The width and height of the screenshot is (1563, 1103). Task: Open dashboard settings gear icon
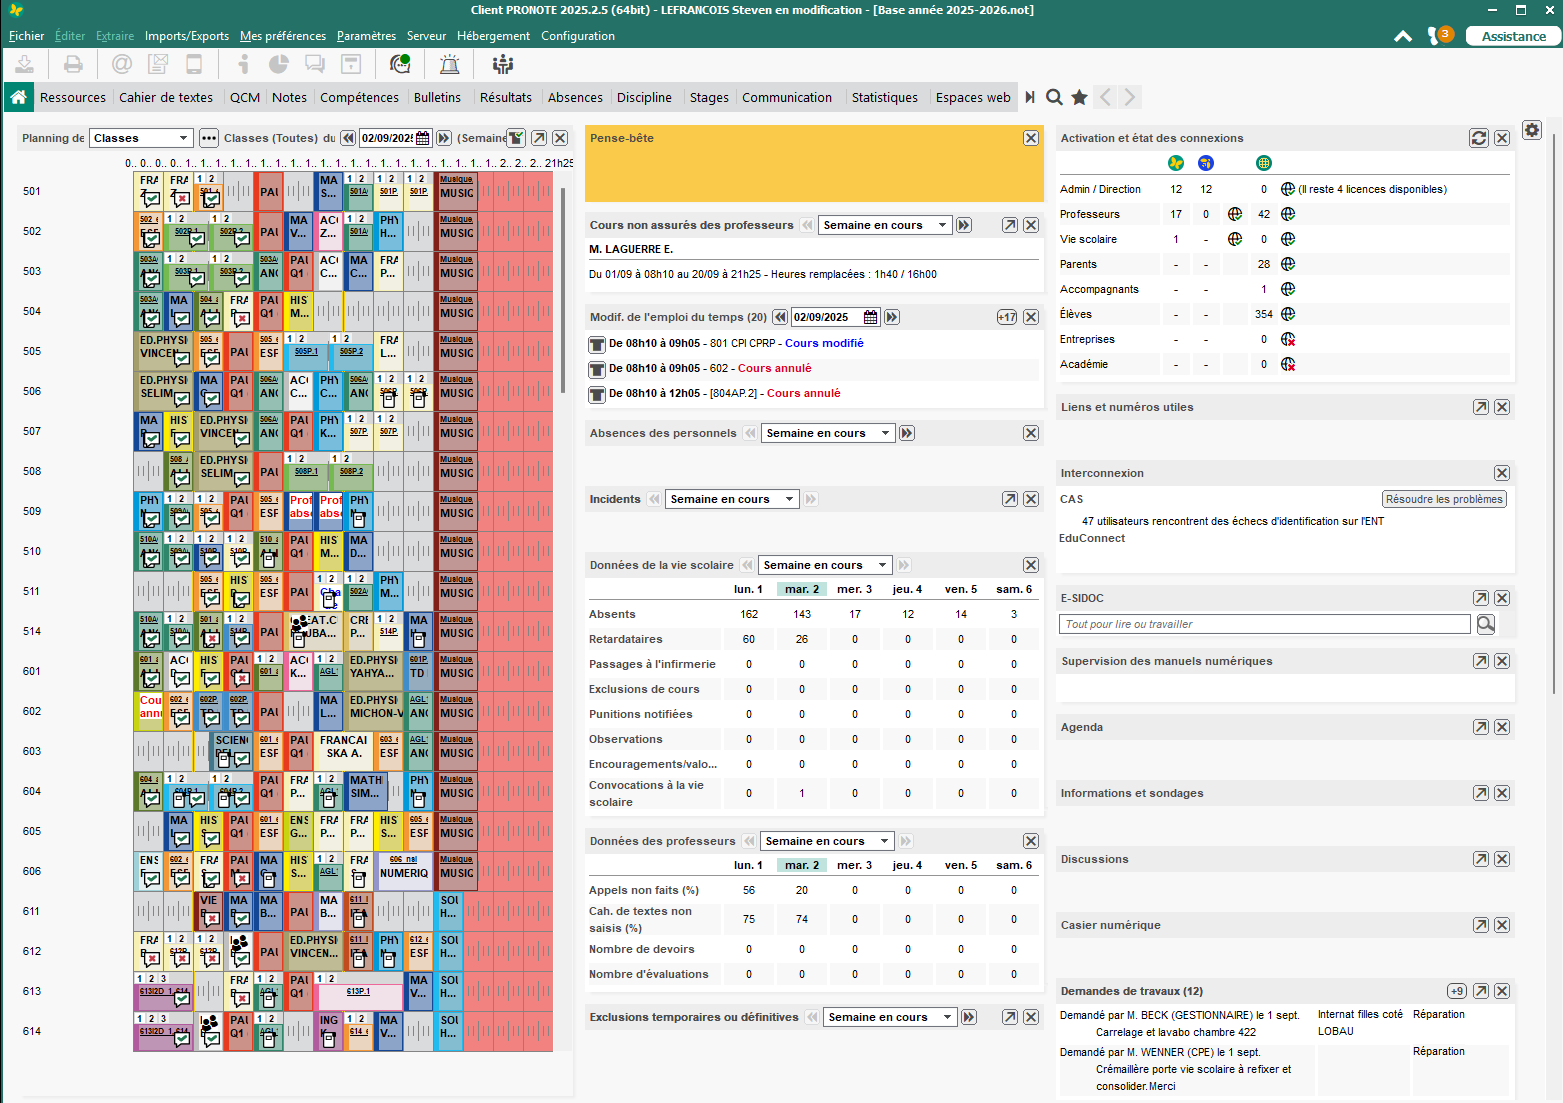coord(1532,130)
